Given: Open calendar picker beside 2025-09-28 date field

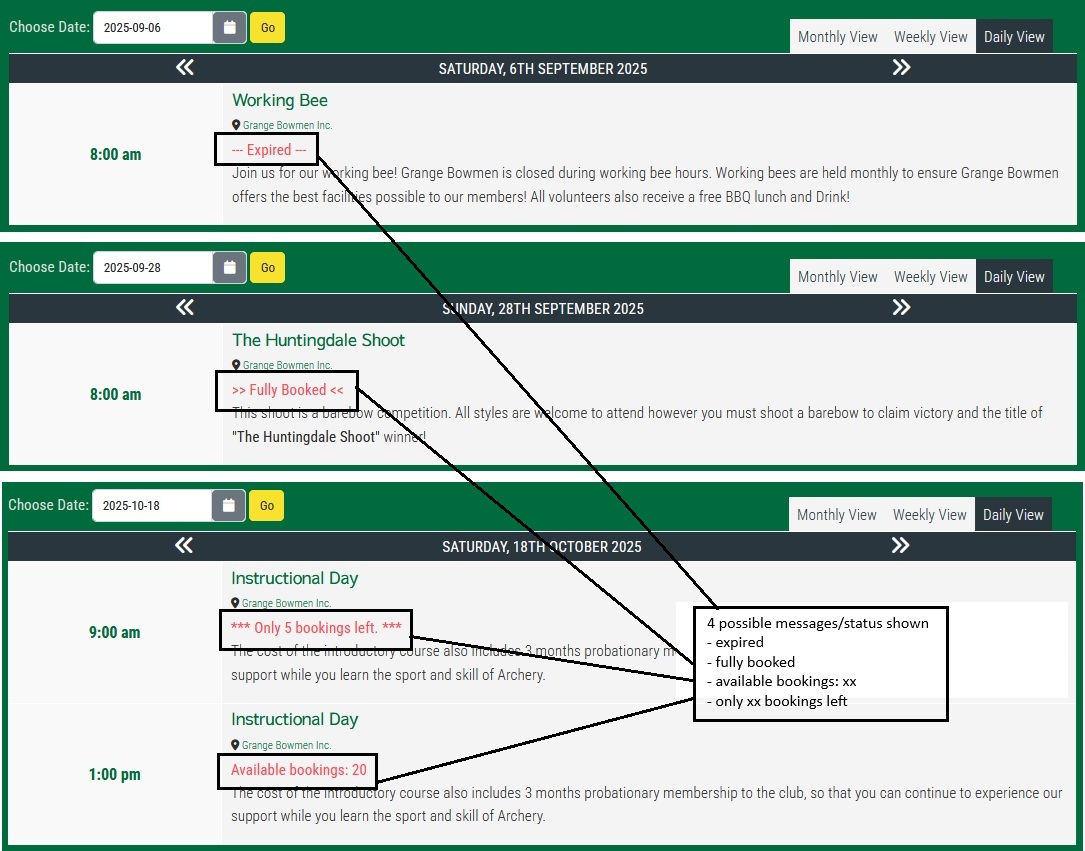Looking at the screenshot, I should [229, 268].
